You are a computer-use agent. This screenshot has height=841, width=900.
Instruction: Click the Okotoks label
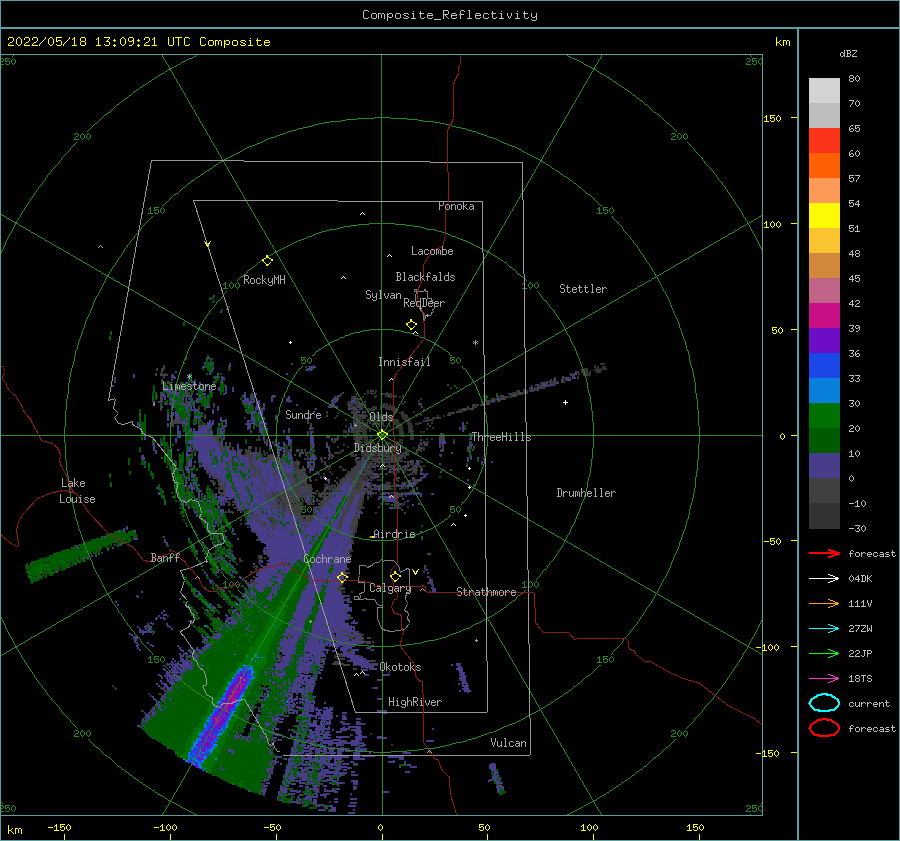coord(400,667)
